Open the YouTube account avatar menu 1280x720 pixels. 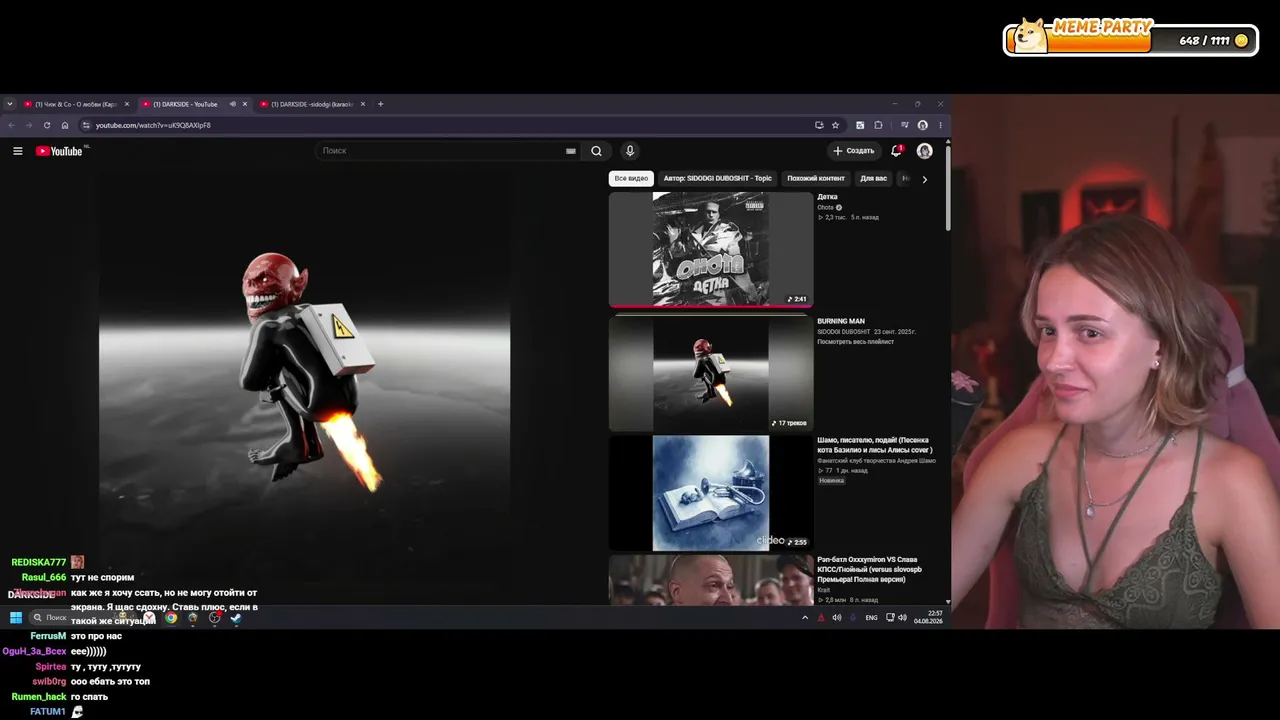924,151
